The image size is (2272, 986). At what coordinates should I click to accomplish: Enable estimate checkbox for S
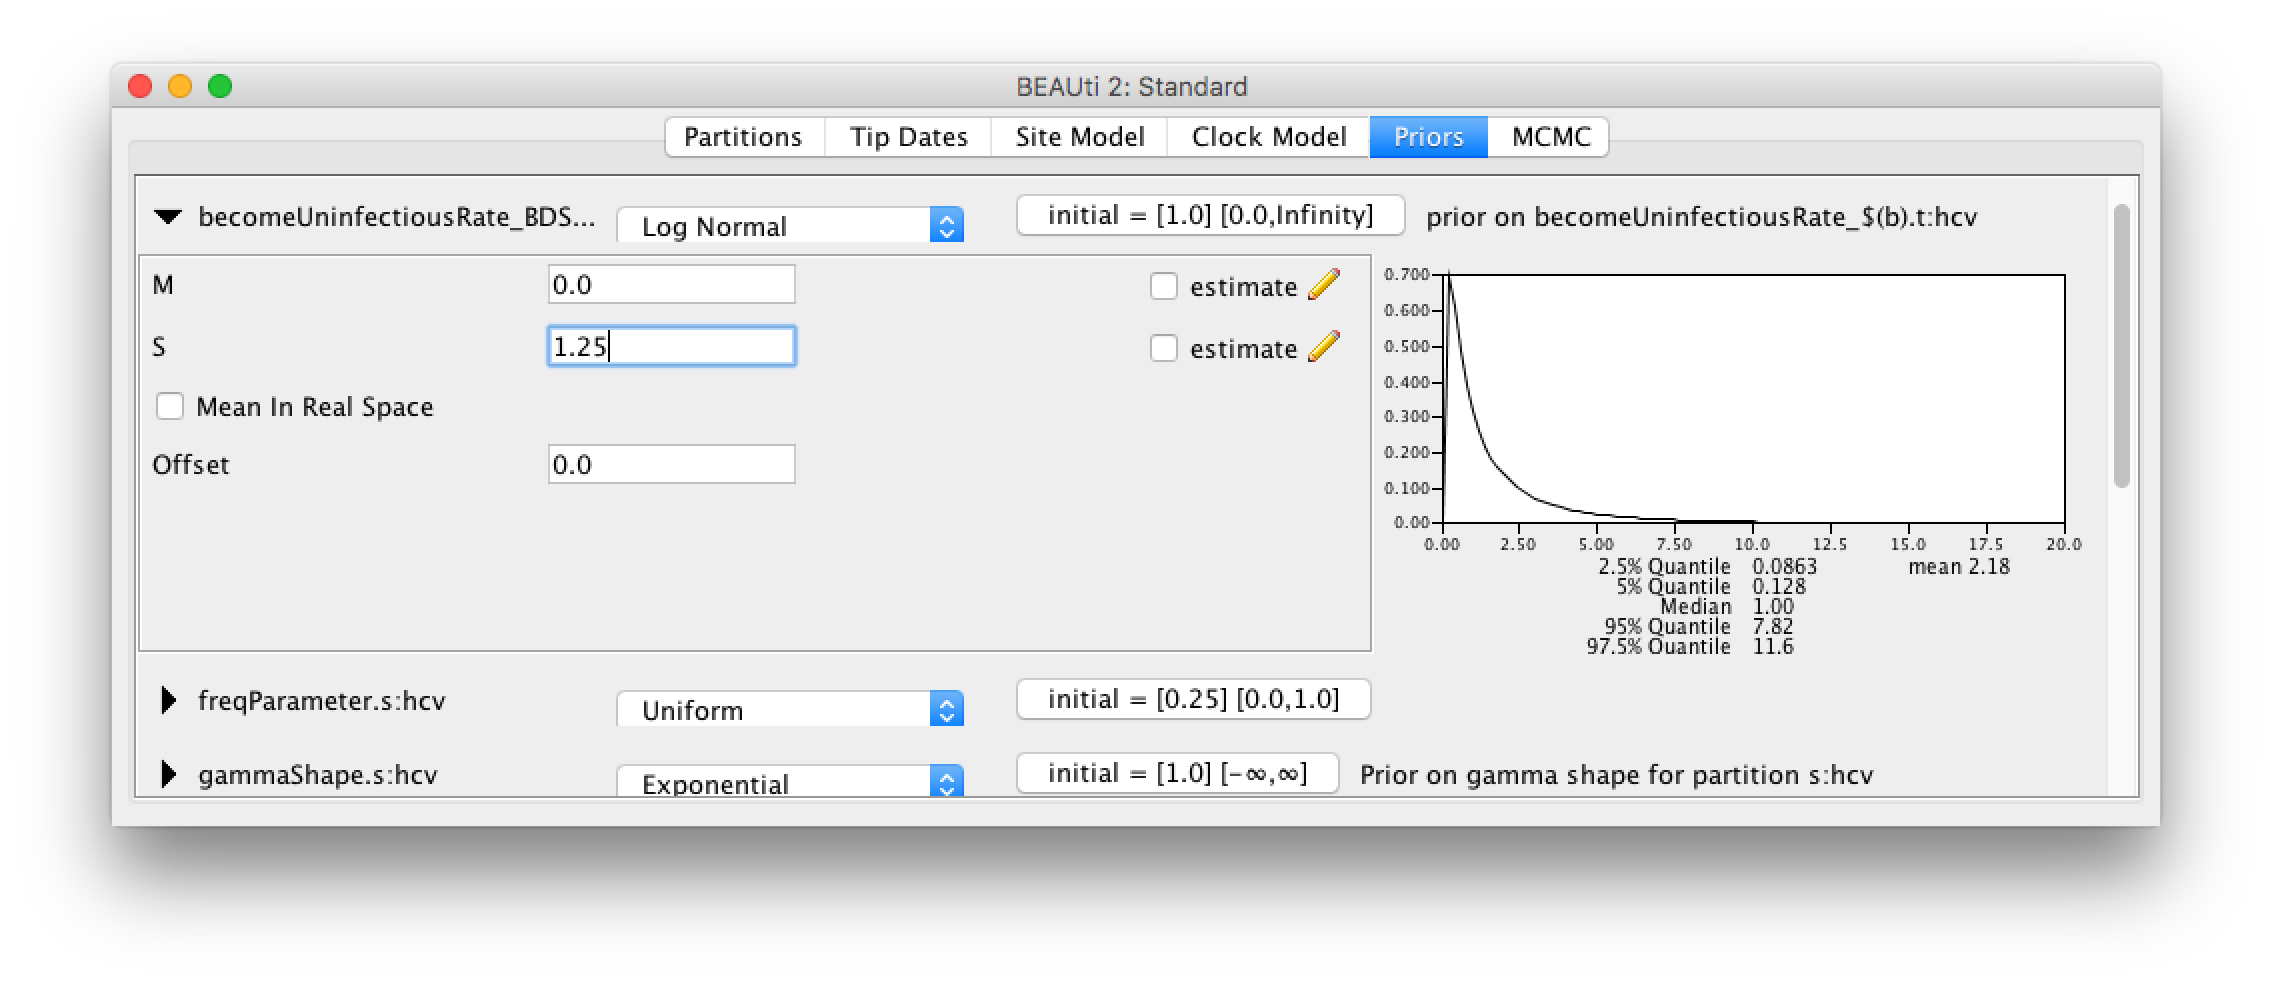[1163, 348]
